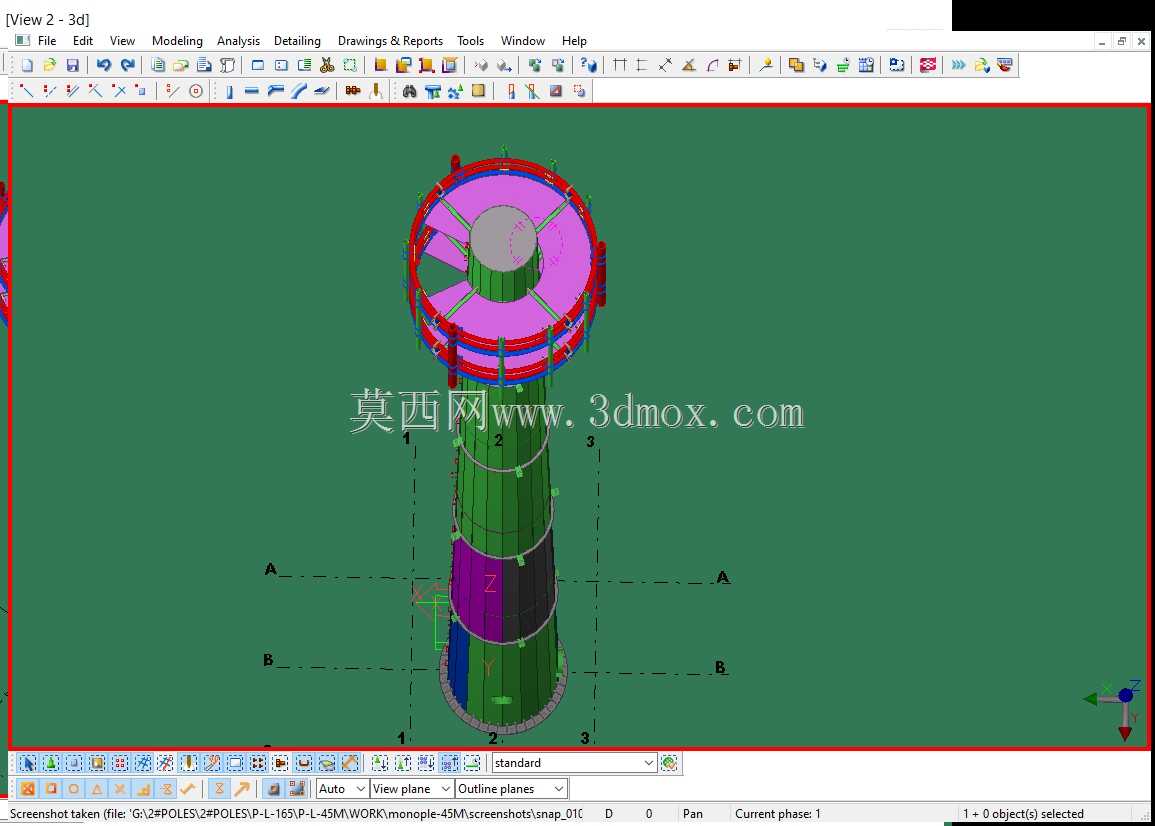Open the View menu

click(x=122, y=41)
